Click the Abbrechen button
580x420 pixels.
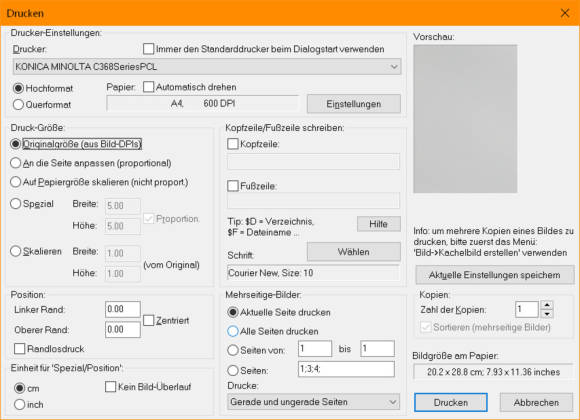536,402
